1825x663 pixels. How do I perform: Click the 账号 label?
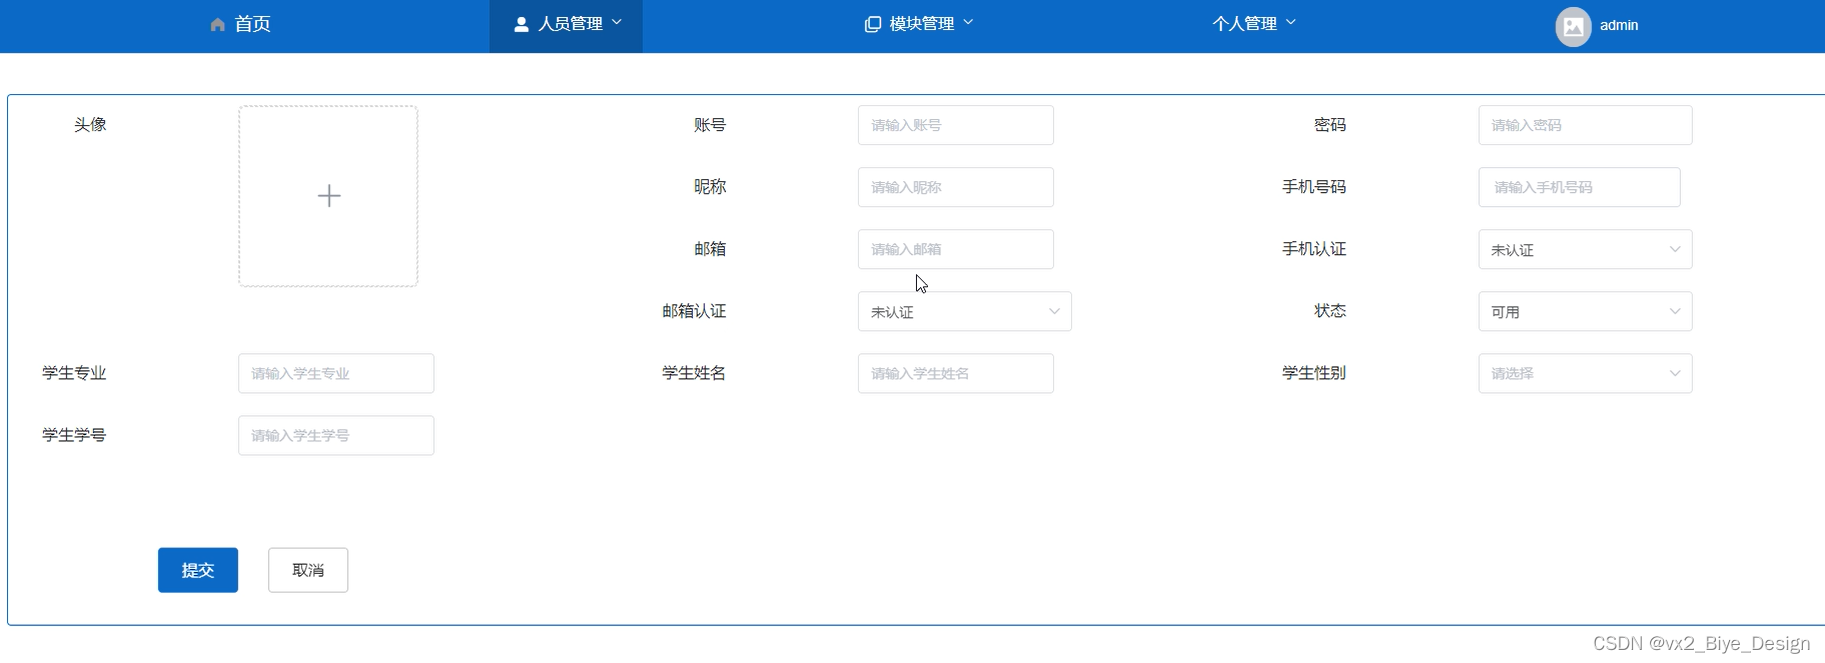[x=710, y=125]
